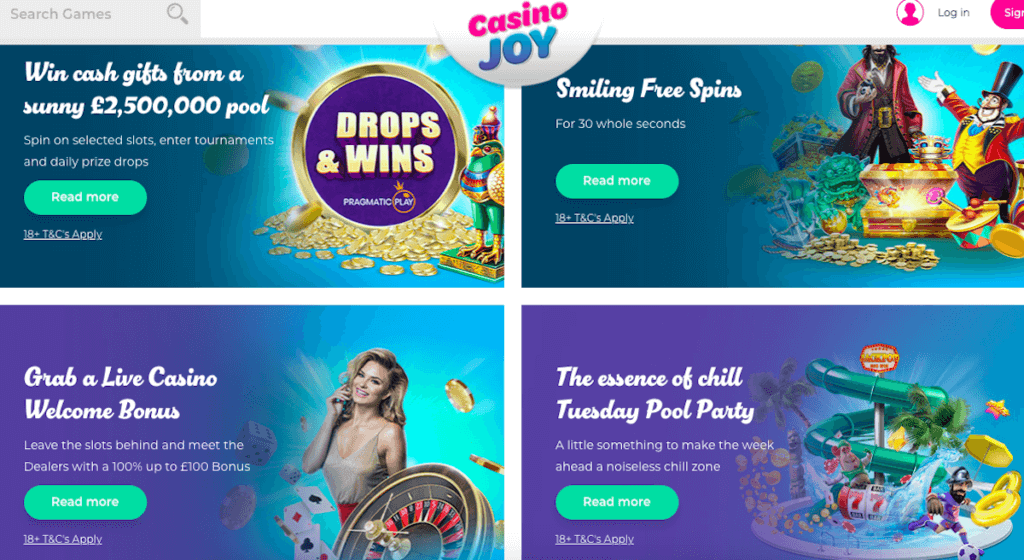The width and height of the screenshot is (1024, 560).
Task: Open 18+ T&C's under Live Casino bonus
Action: point(63,539)
